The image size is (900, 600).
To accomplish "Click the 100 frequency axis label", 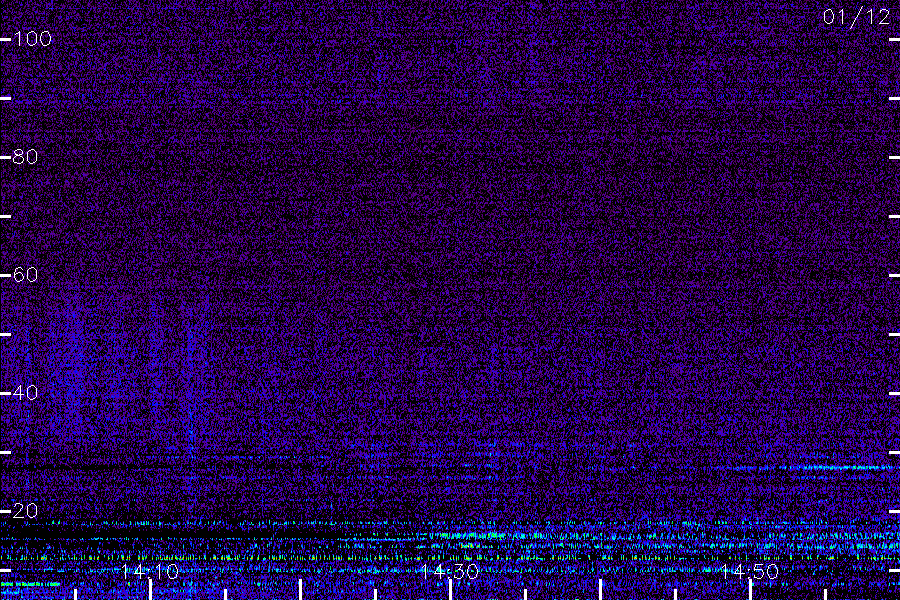I will pos(32,38).
